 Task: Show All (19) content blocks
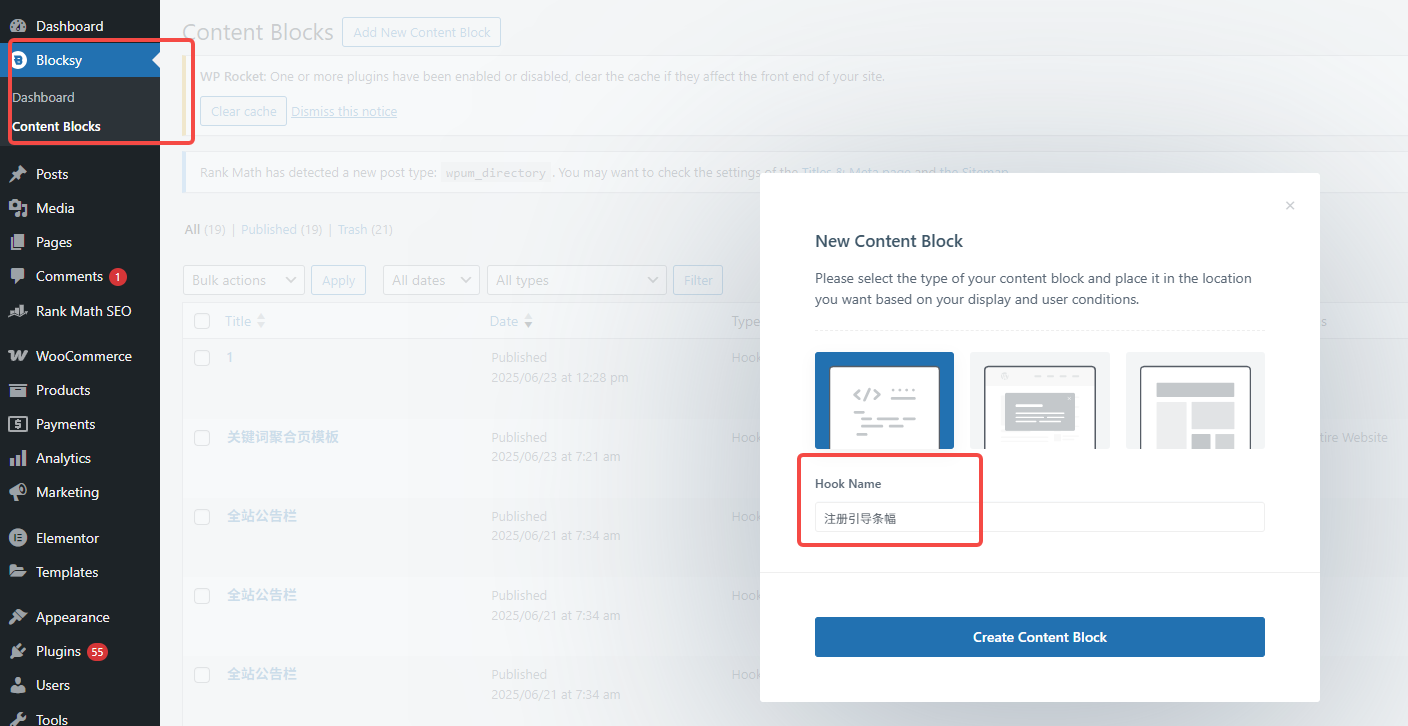click(205, 229)
